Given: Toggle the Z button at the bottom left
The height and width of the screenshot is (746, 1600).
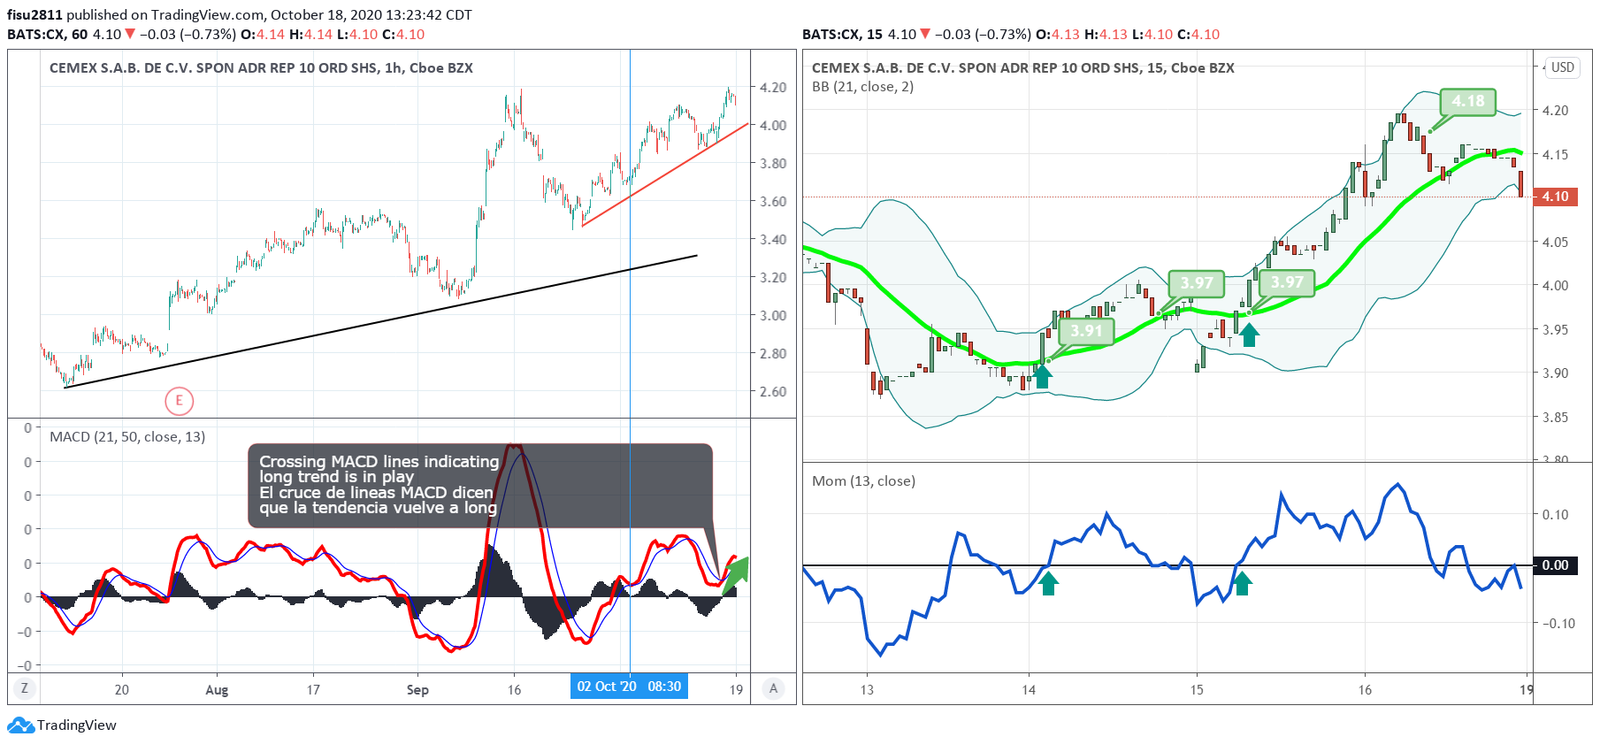Looking at the screenshot, I should click(x=24, y=688).
